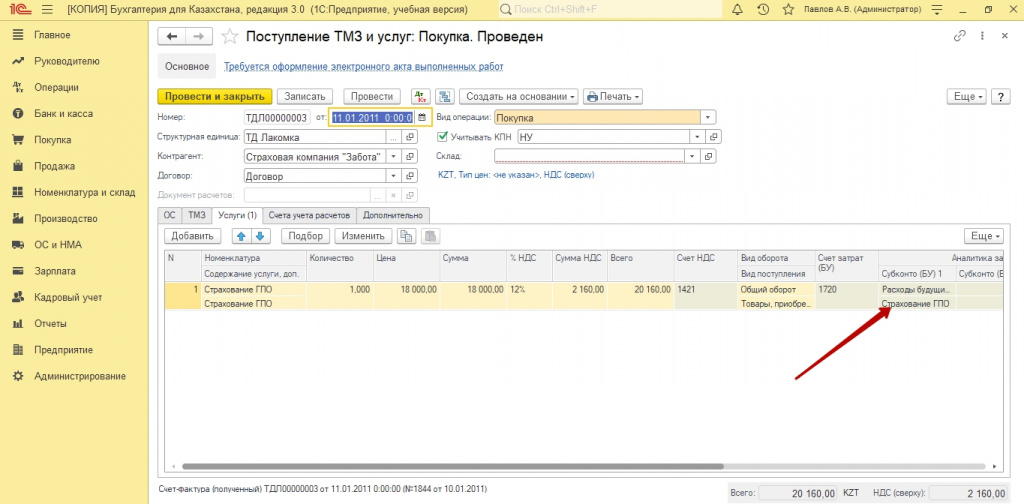
Task: Open the document structure icon
Action: point(445,96)
